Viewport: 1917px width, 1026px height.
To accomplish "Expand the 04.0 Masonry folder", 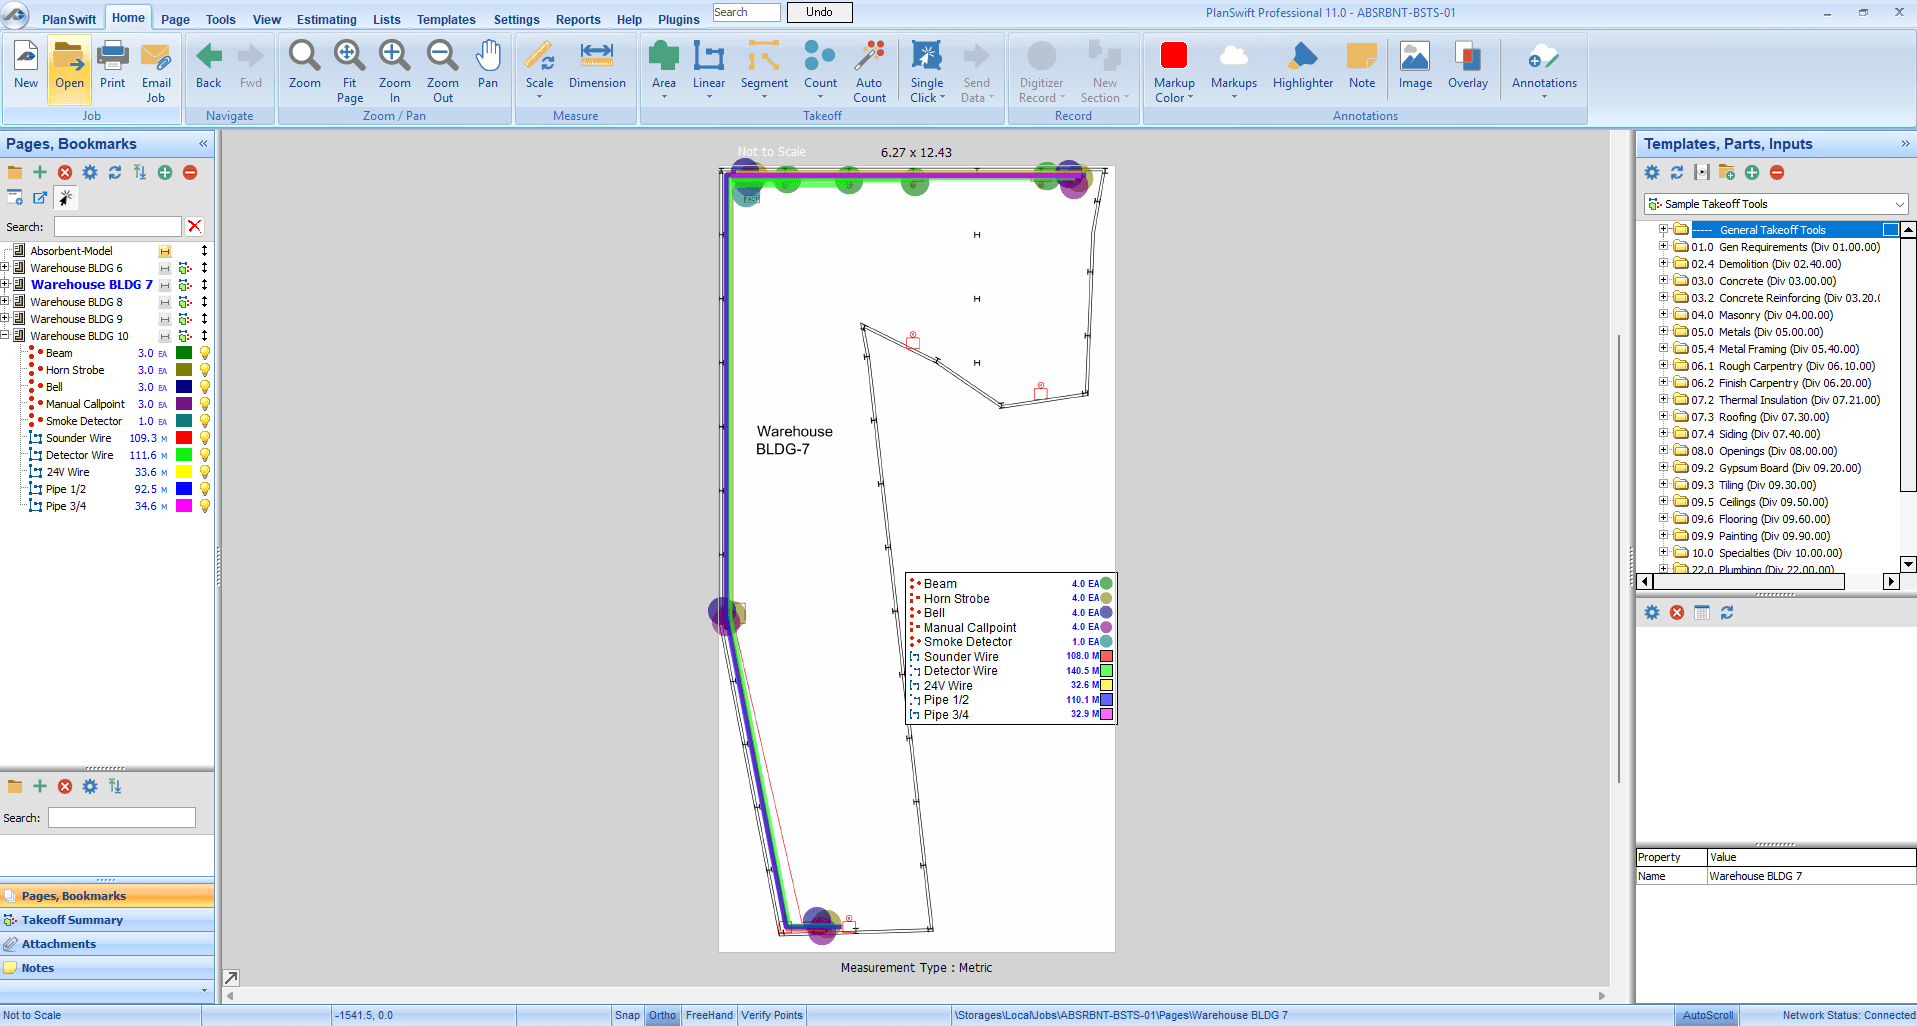I will point(1664,314).
